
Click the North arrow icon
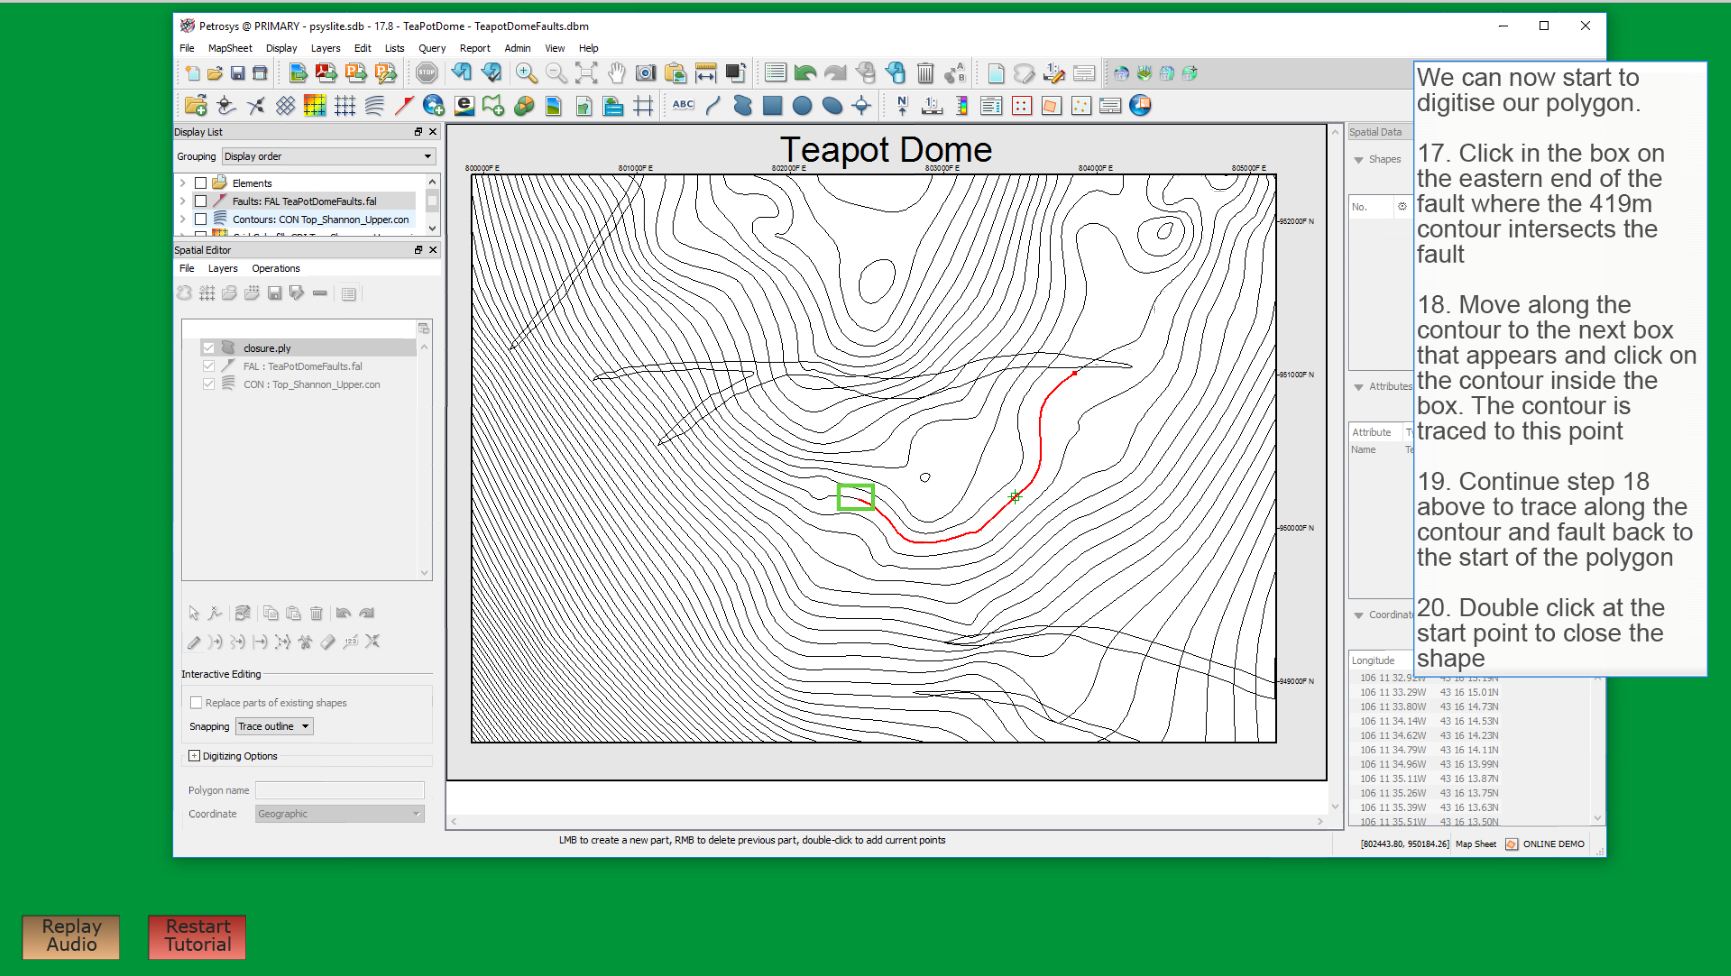pos(902,105)
